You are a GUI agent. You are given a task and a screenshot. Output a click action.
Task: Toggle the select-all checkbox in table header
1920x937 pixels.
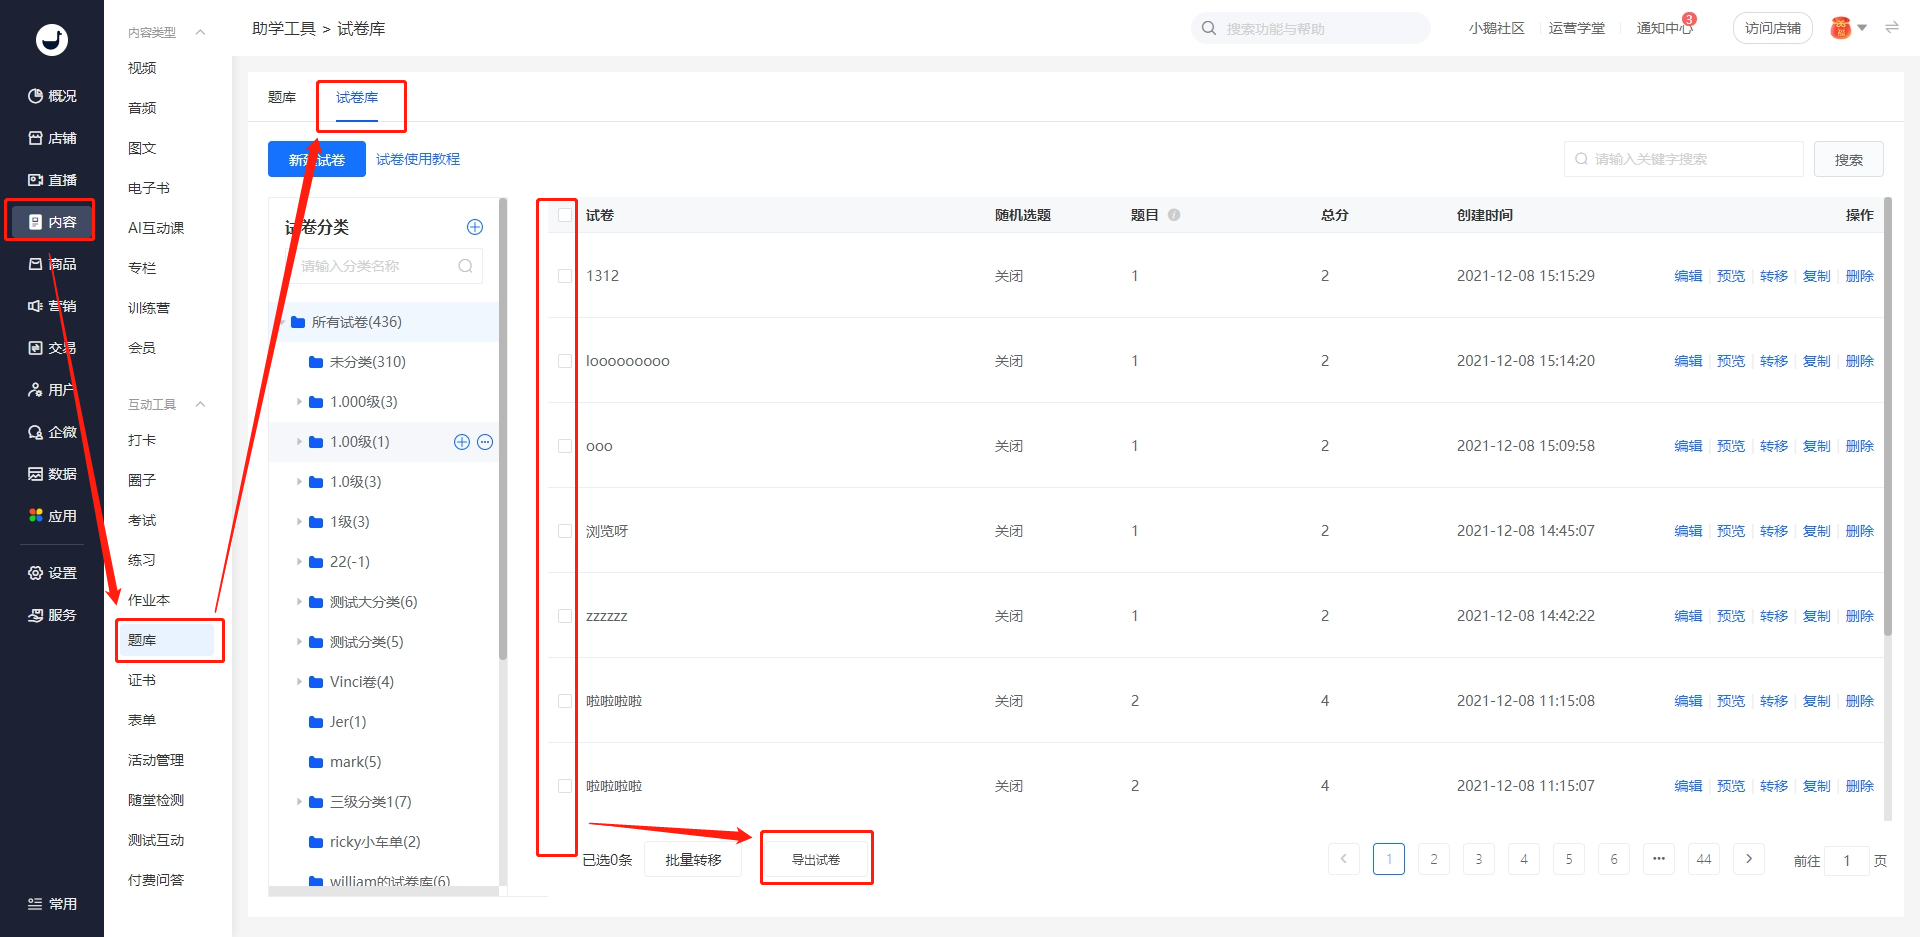click(565, 215)
